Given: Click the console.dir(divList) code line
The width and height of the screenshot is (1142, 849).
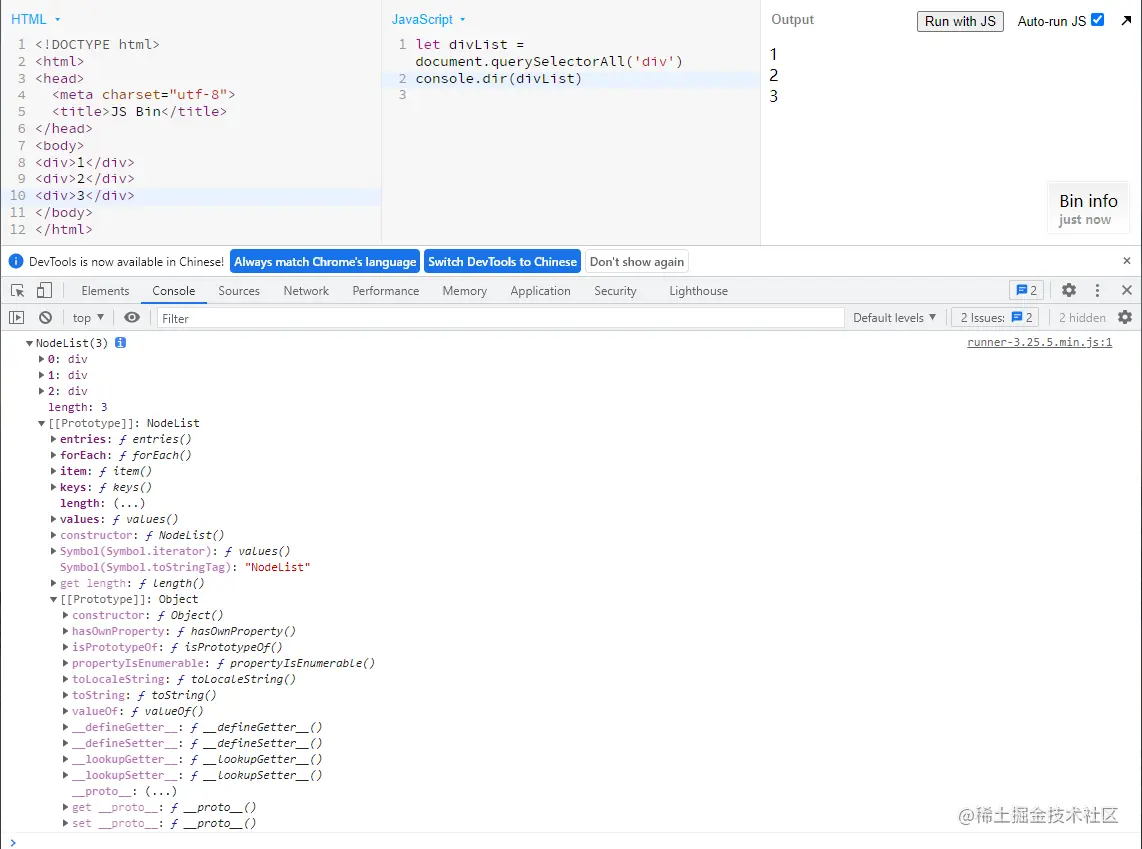Looking at the screenshot, I should [498, 78].
